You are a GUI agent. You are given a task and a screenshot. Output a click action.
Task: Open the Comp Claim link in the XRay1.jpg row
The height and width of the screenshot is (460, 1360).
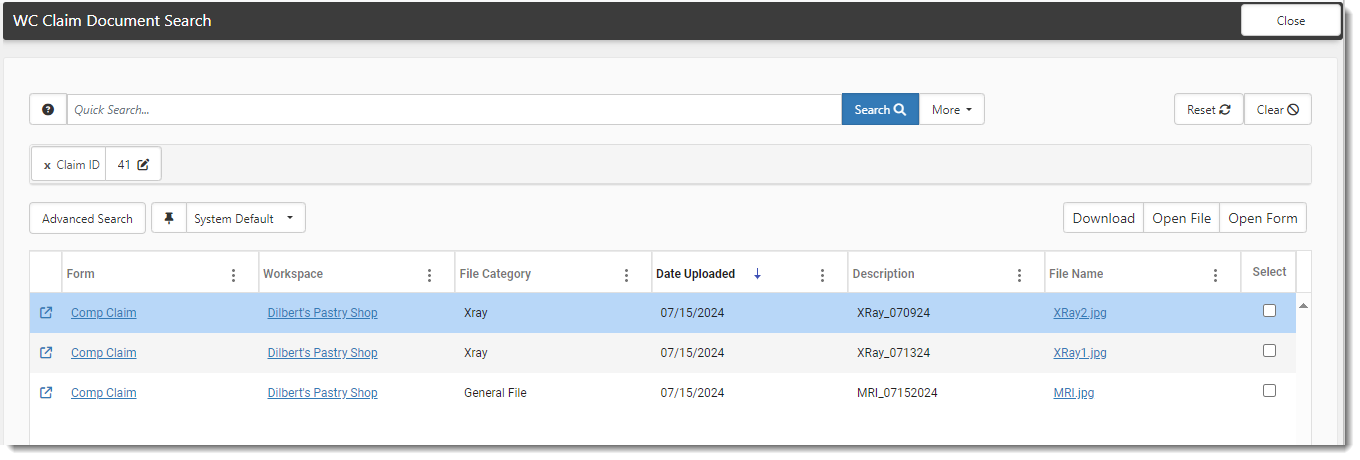(x=104, y=353)
